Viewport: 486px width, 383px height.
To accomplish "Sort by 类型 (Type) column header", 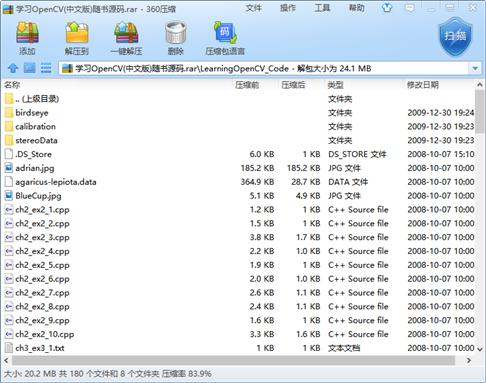I will [x=335, y=85].
